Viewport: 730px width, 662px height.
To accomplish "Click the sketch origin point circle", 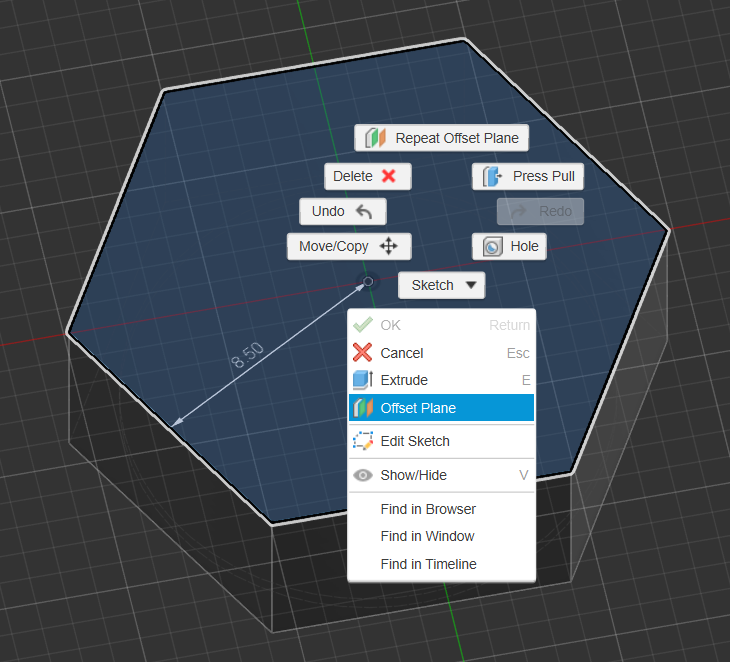I will [368, 281].
